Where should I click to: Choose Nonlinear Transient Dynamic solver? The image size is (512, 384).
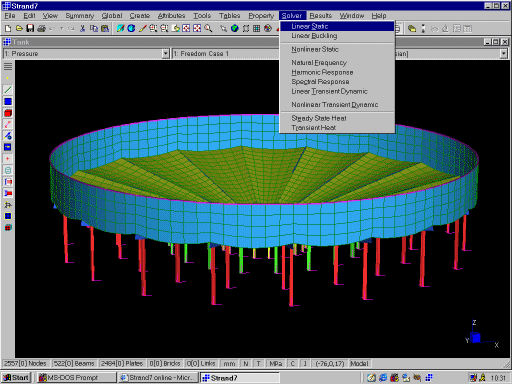click(x=337, y=105)
